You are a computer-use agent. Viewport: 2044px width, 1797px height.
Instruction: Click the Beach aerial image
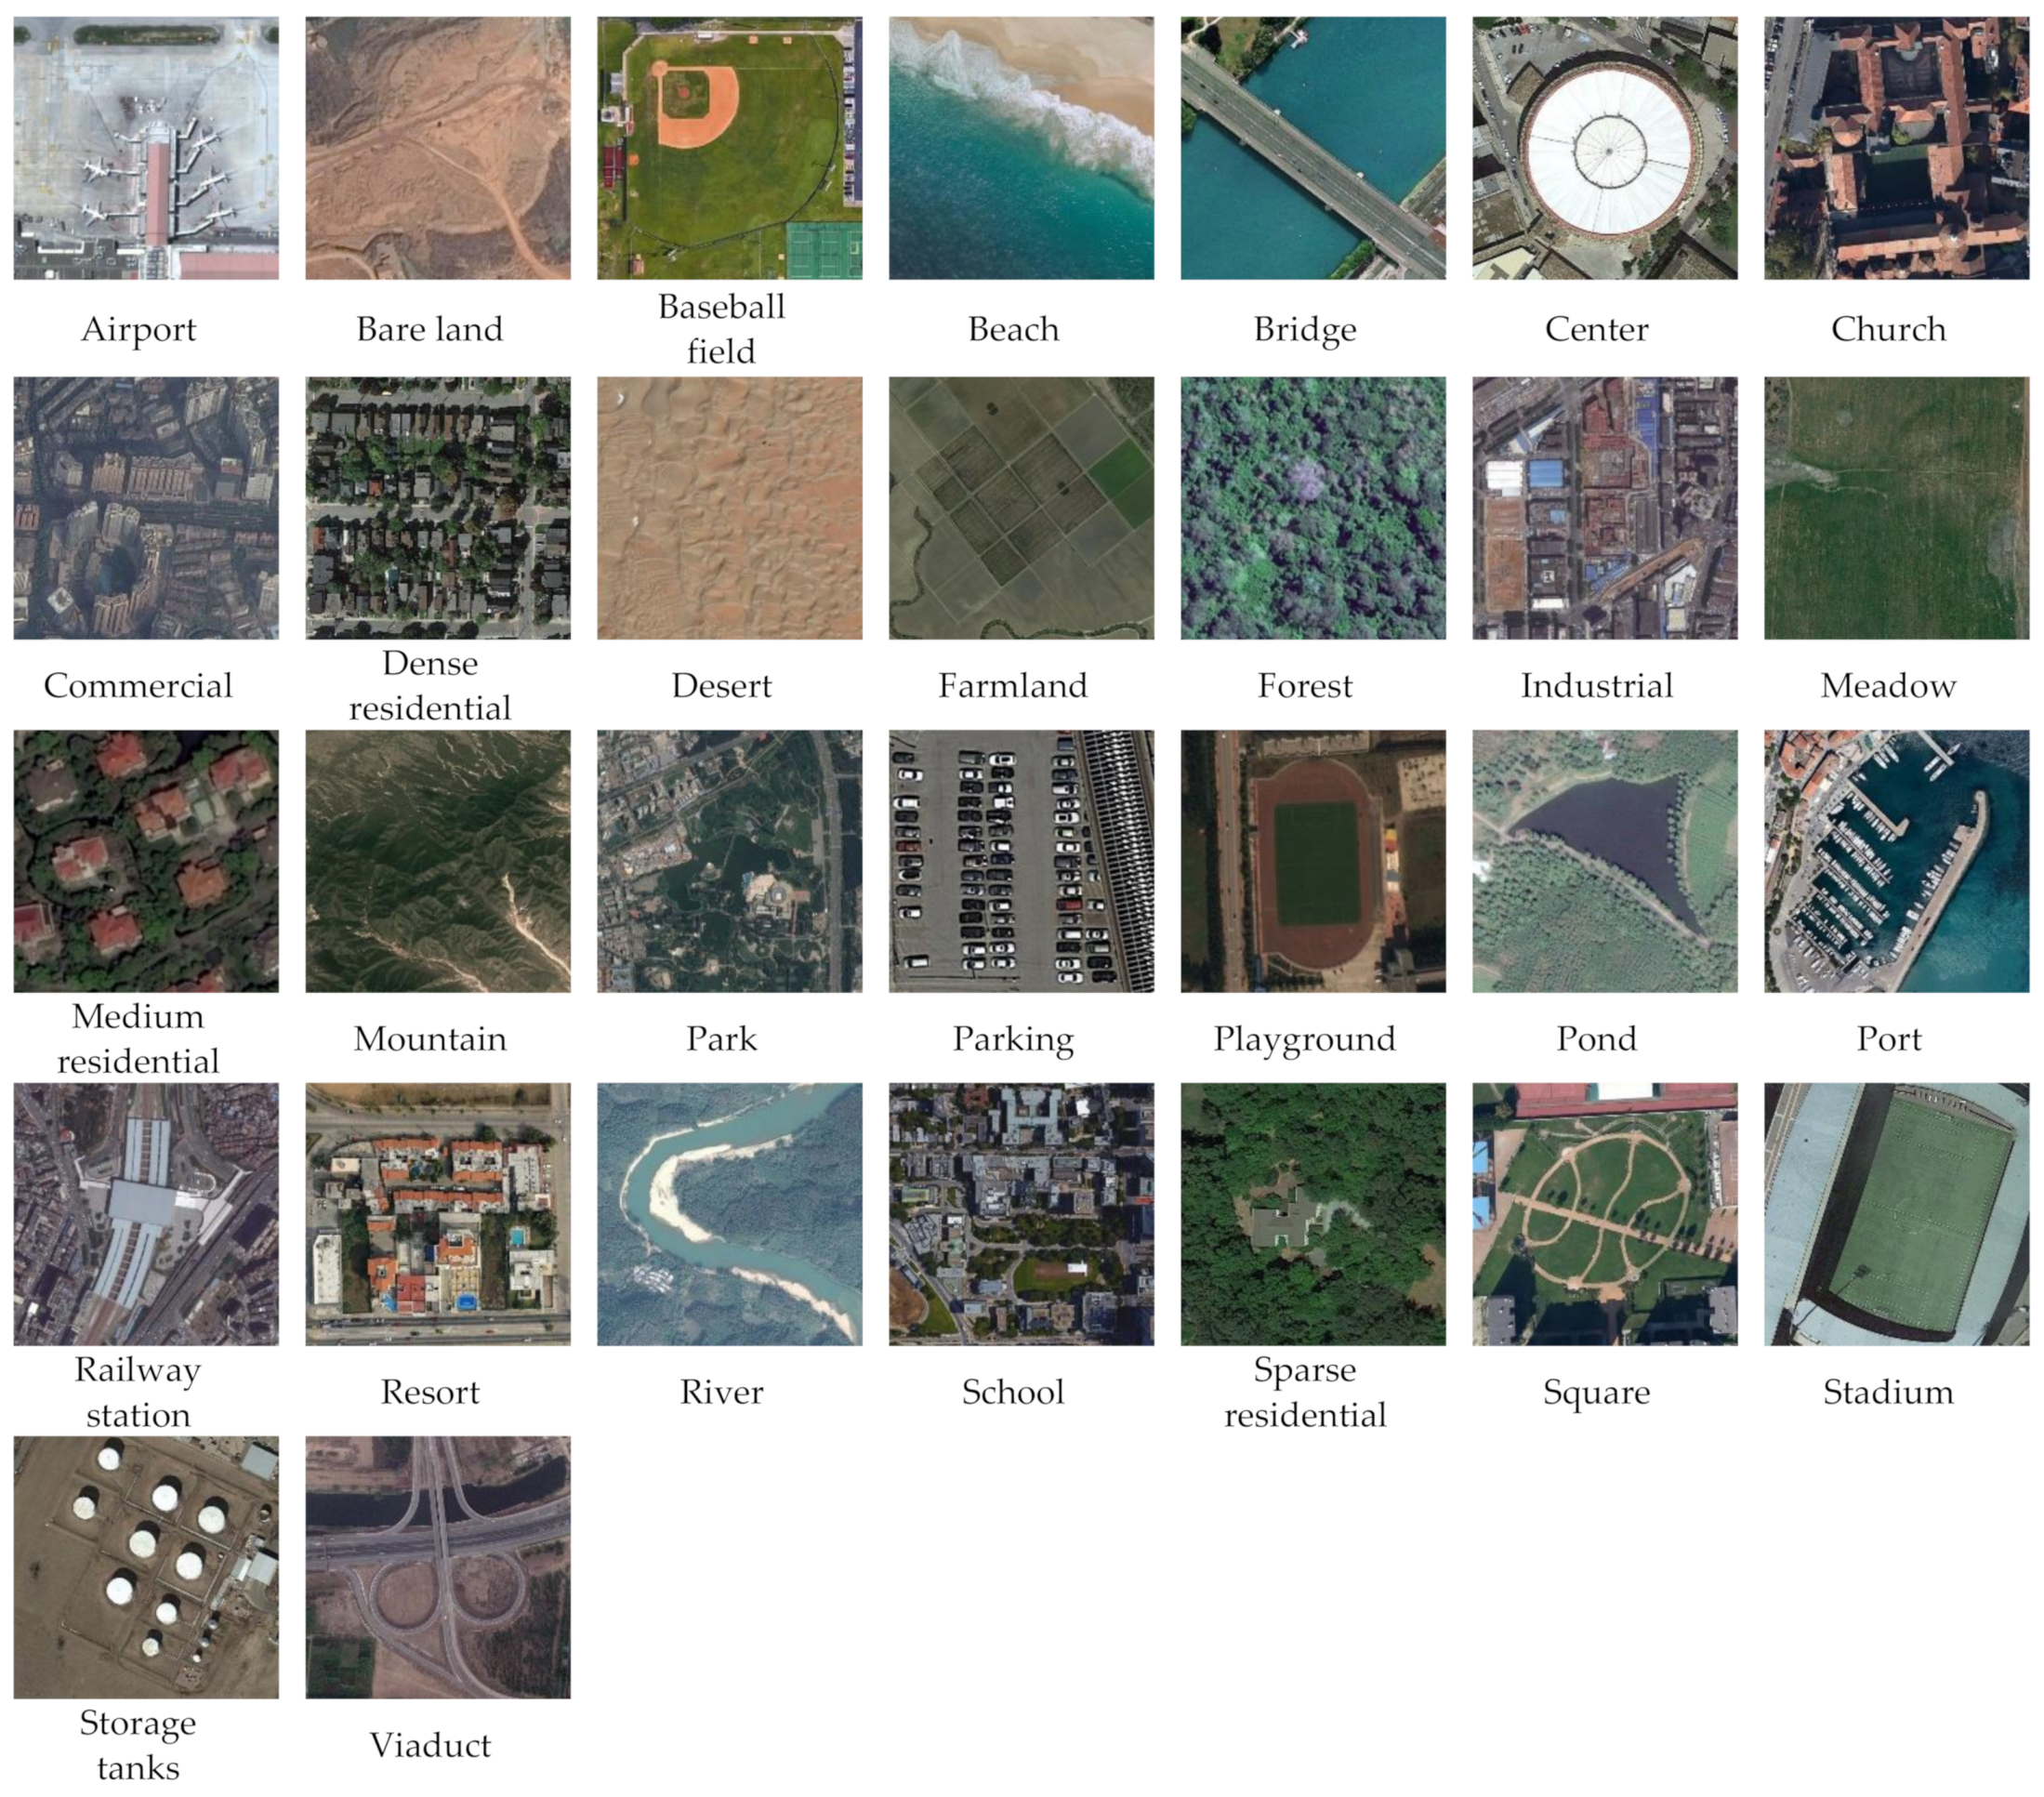pyautogui.click(x=1021, y=148)
